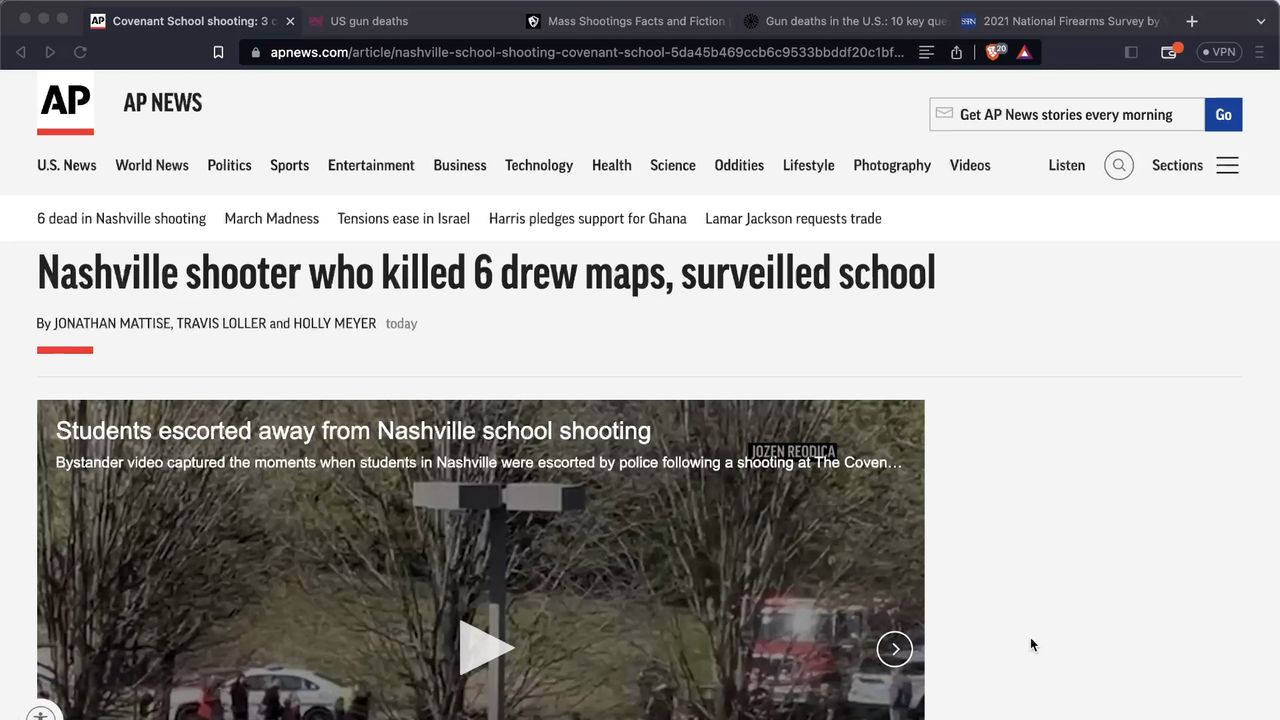Expand the Sections hamburger menu
Image resolution: width=1280 pixels, height=720 pixels.
1227,165
